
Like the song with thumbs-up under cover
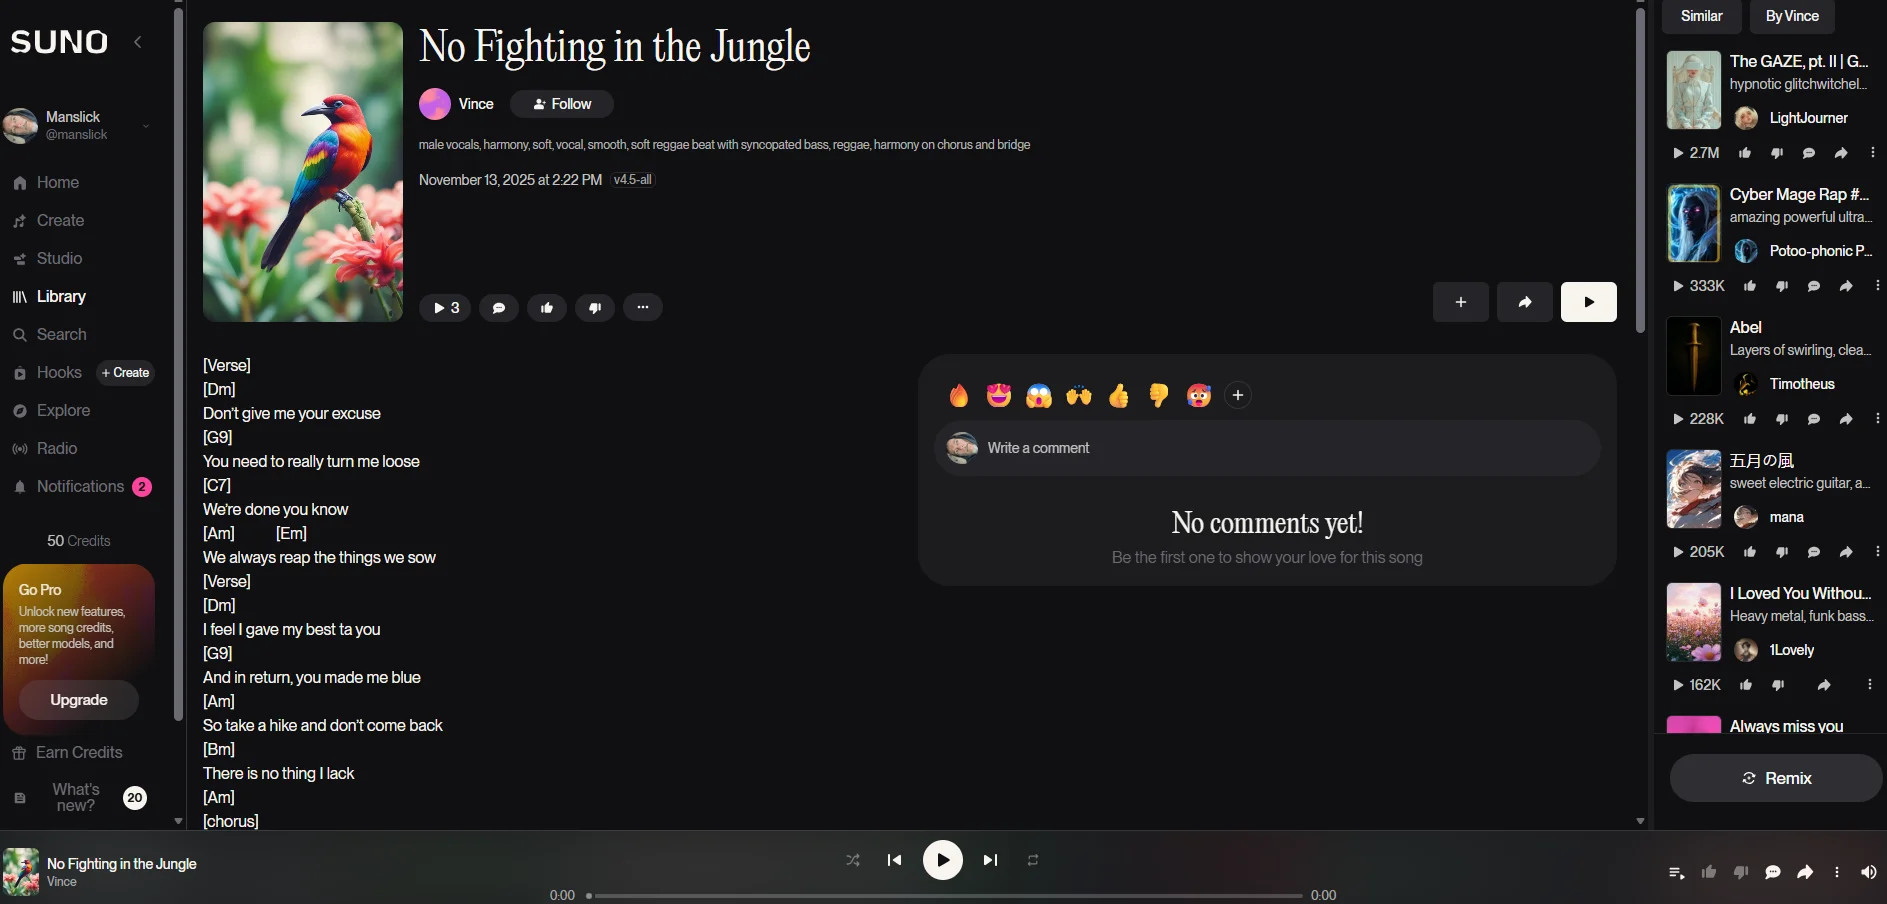547,307
